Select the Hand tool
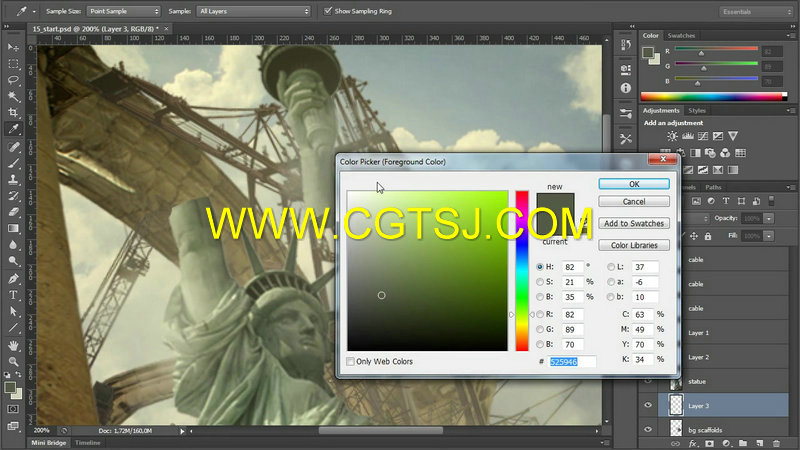 [13, 345]
